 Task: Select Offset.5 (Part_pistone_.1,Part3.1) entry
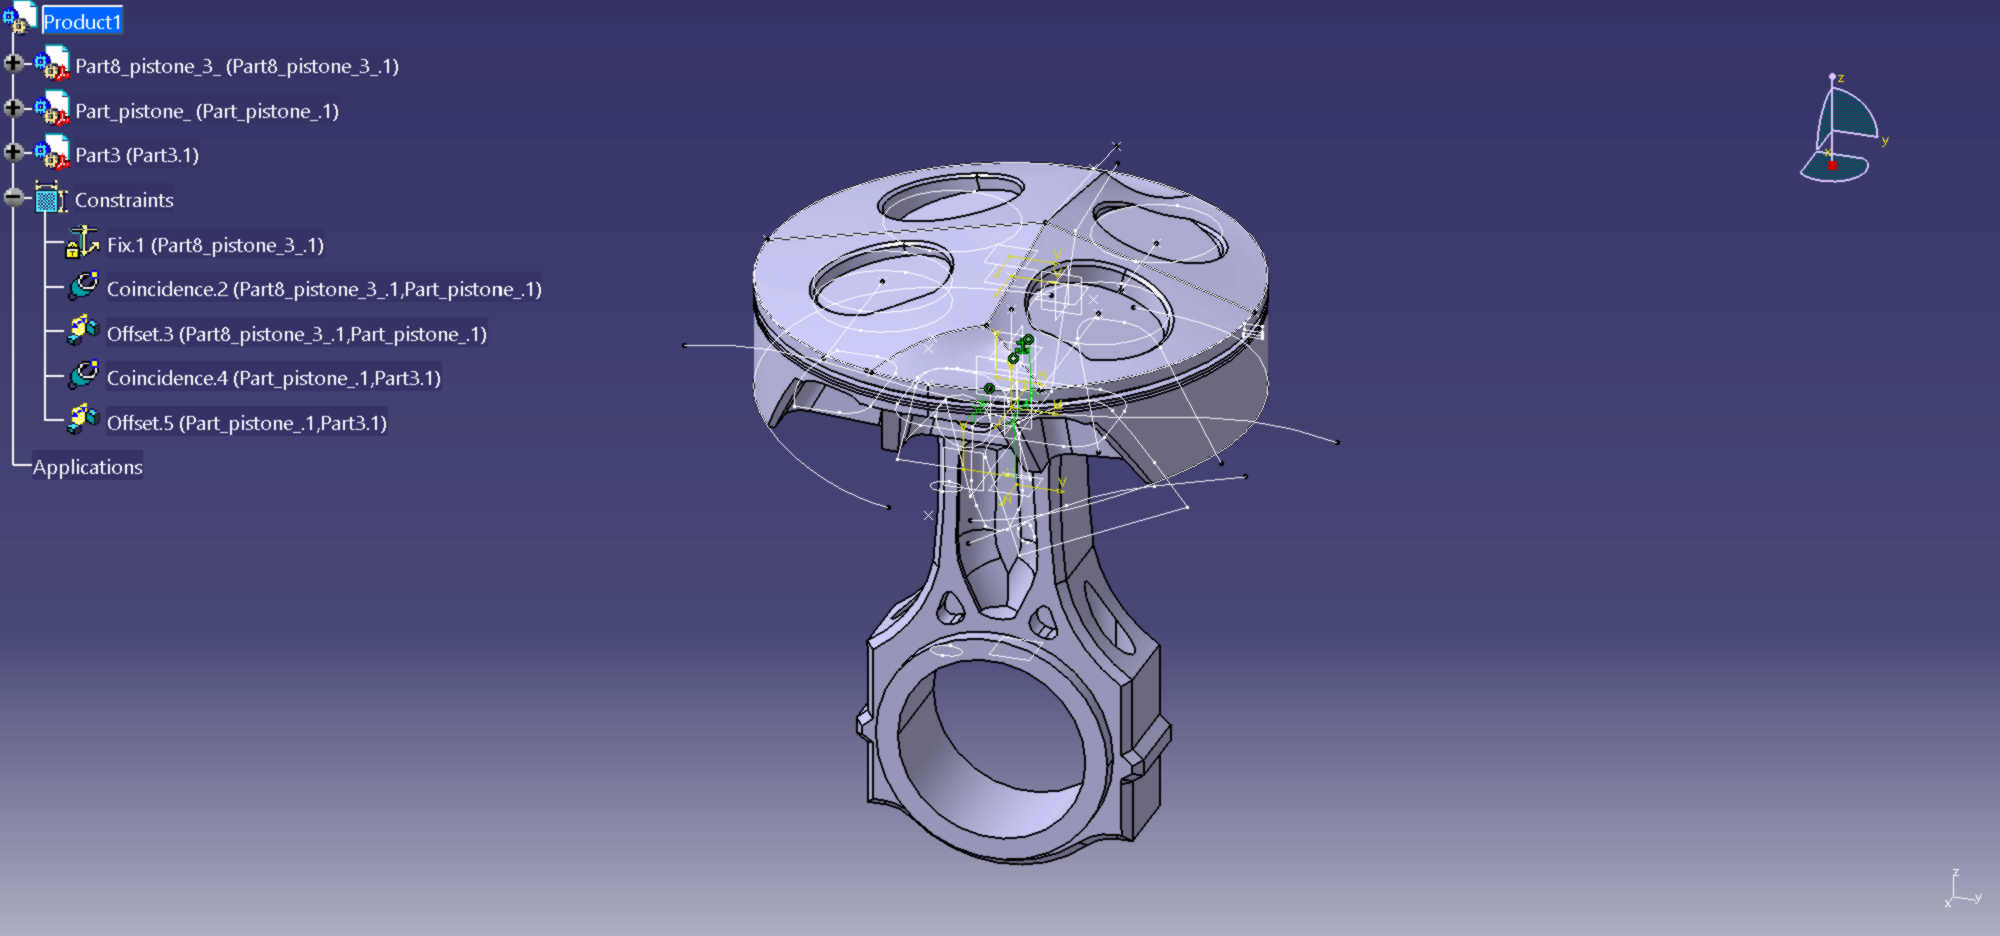coord(247,423)
